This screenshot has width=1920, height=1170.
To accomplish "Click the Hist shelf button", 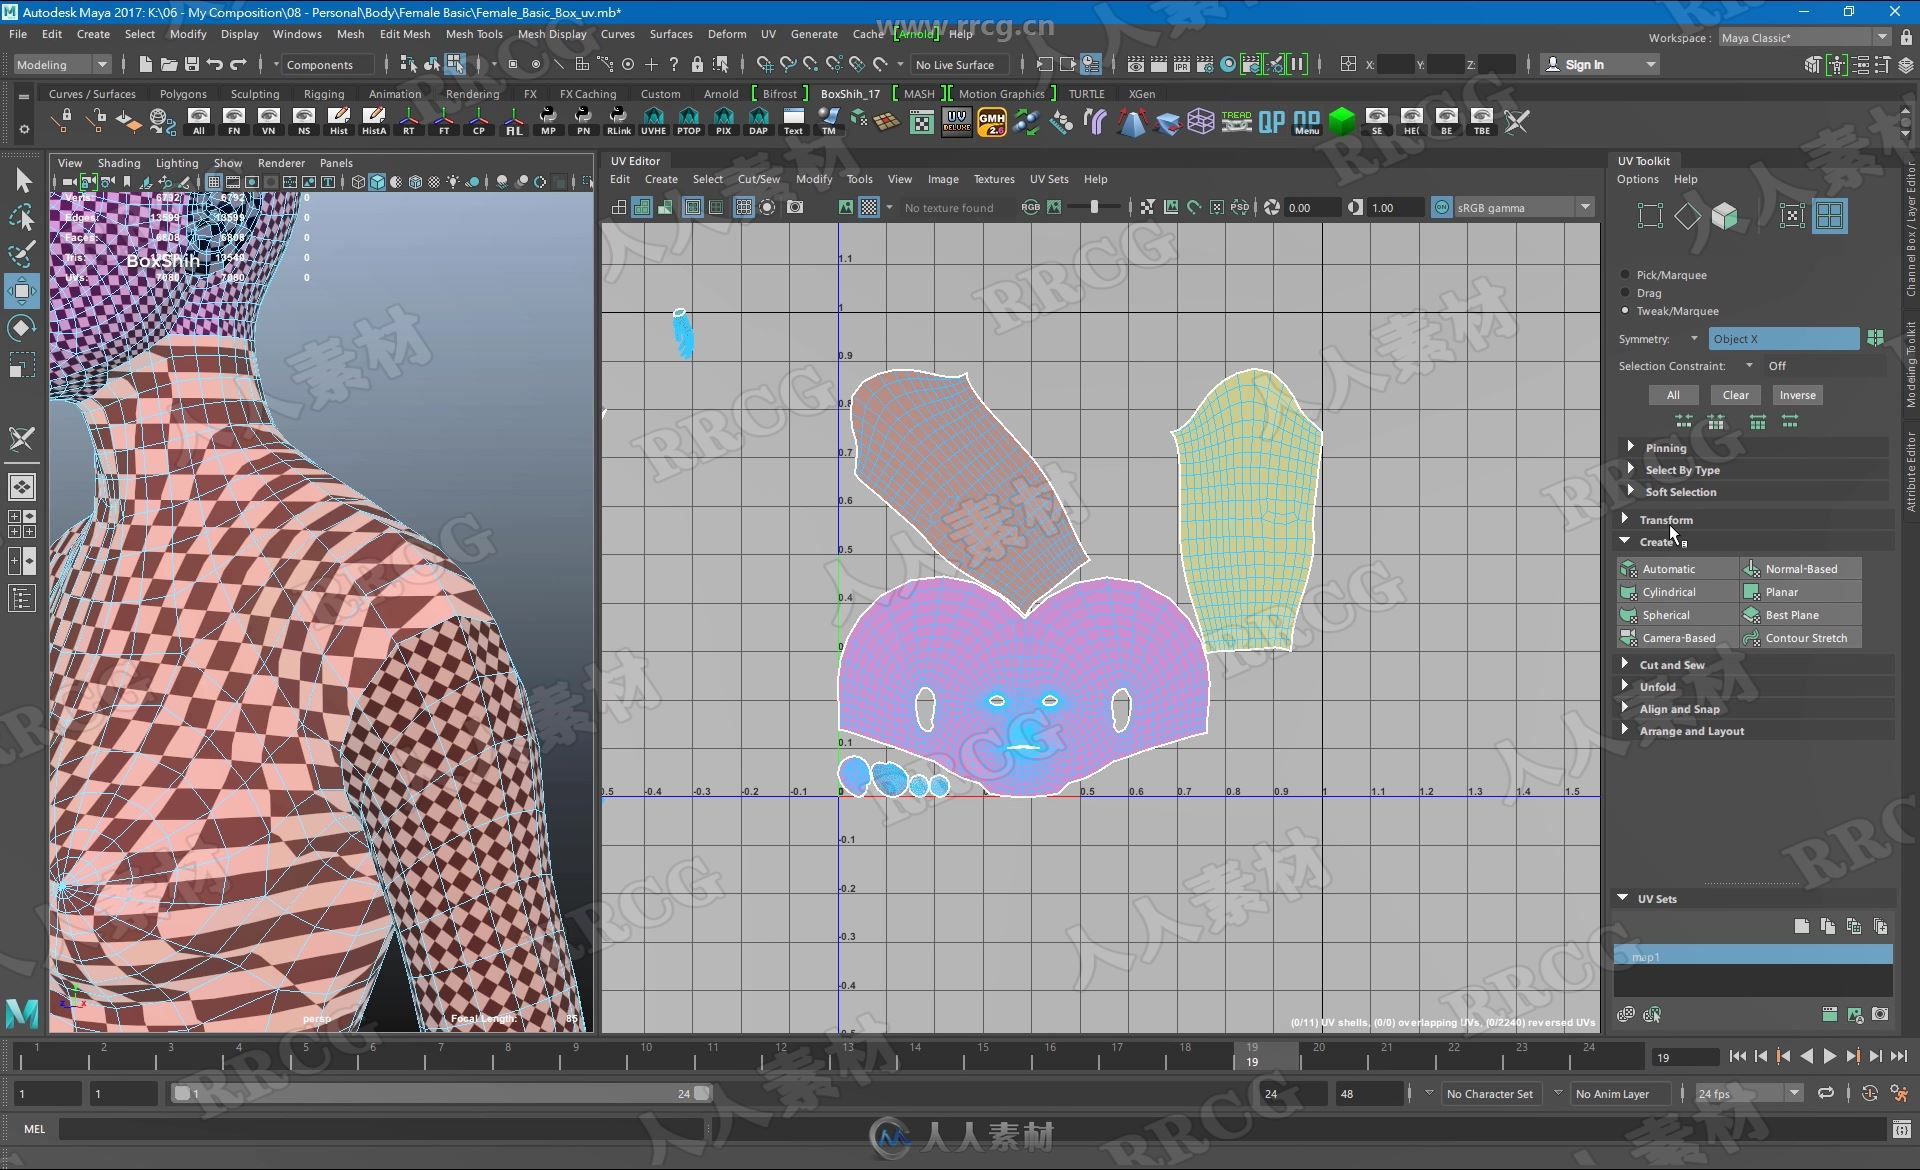I will point(339,122).
